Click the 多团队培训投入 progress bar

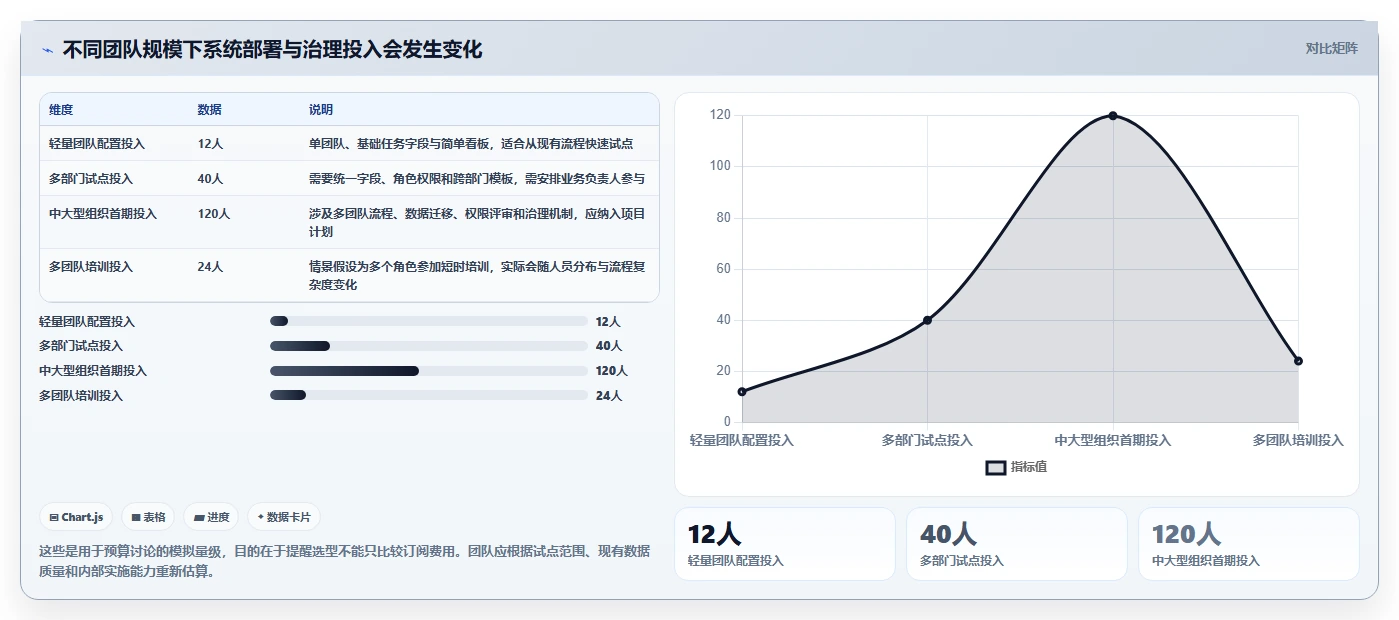pos(428,395)
